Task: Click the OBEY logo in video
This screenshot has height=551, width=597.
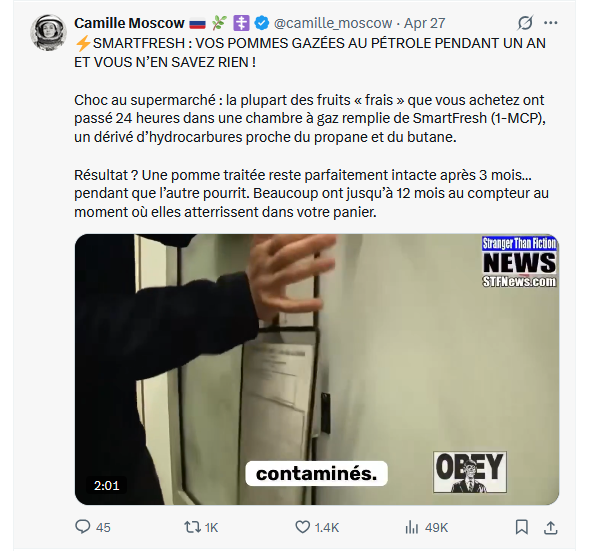Action: [x=470, y=472]
